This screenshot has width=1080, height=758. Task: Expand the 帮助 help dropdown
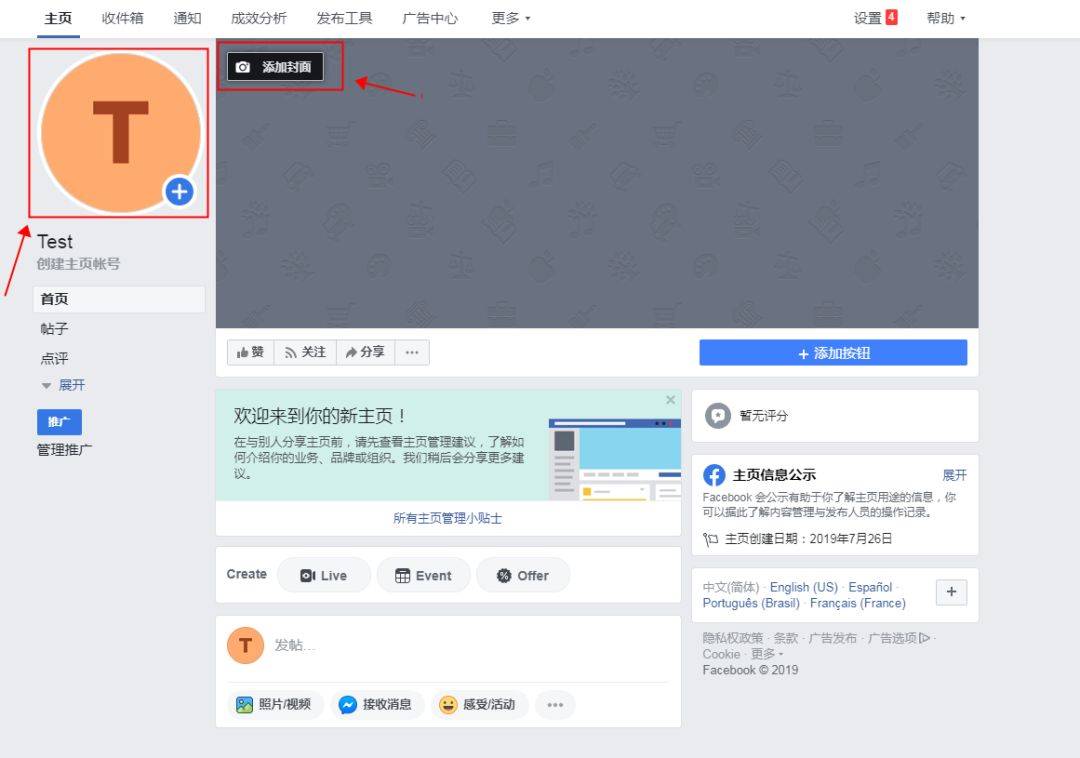click(946, 19)
